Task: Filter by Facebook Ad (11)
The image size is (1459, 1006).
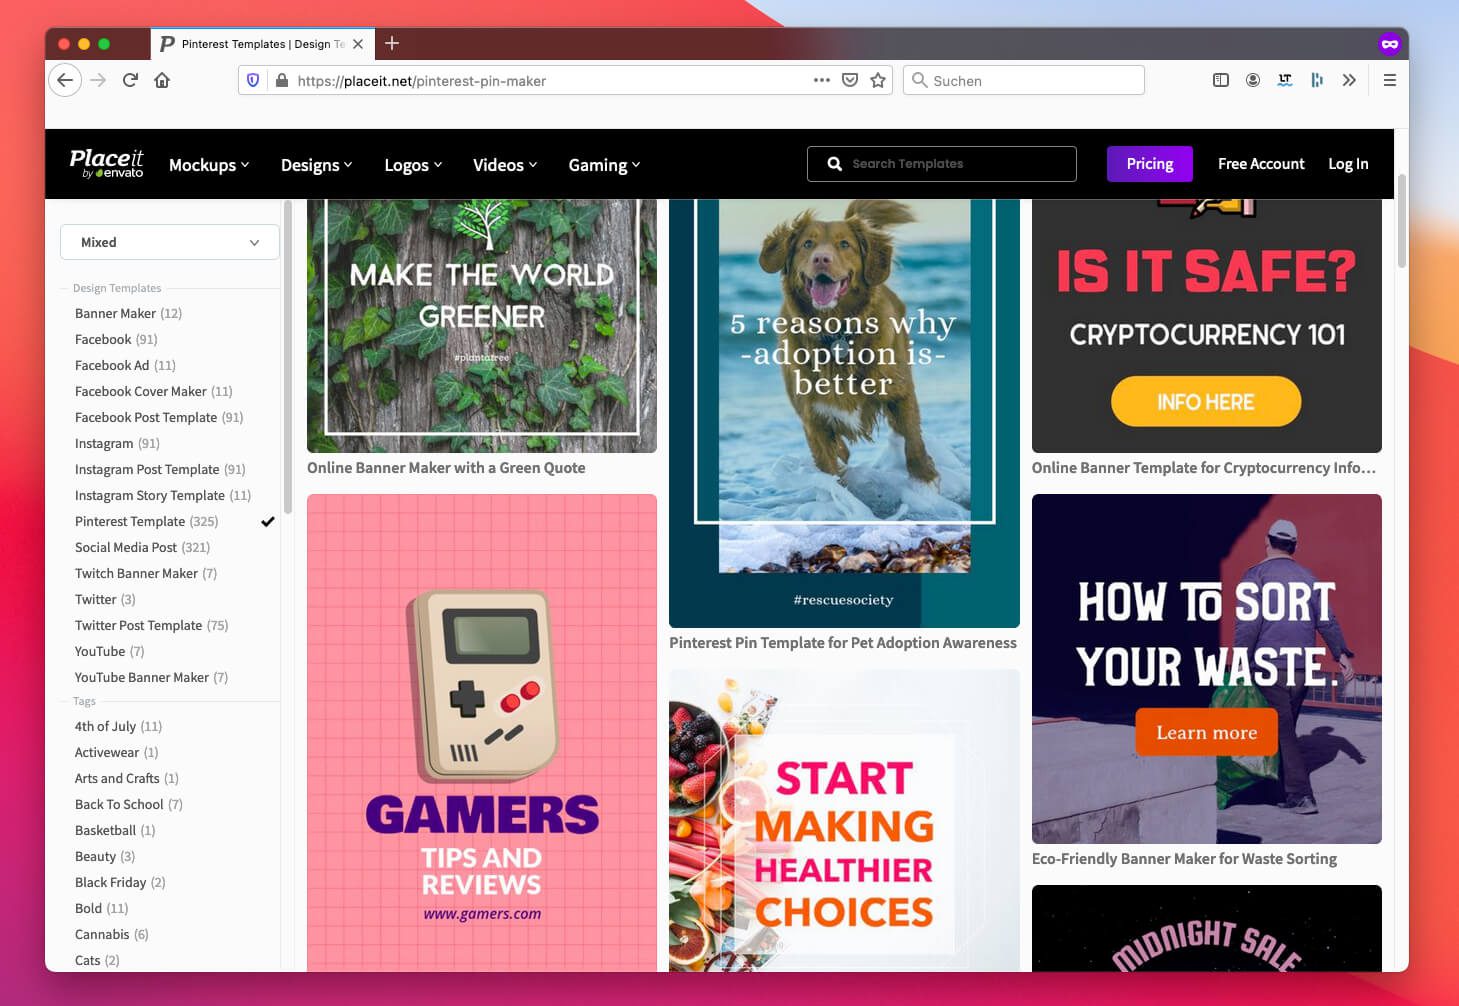Action: 125,365
